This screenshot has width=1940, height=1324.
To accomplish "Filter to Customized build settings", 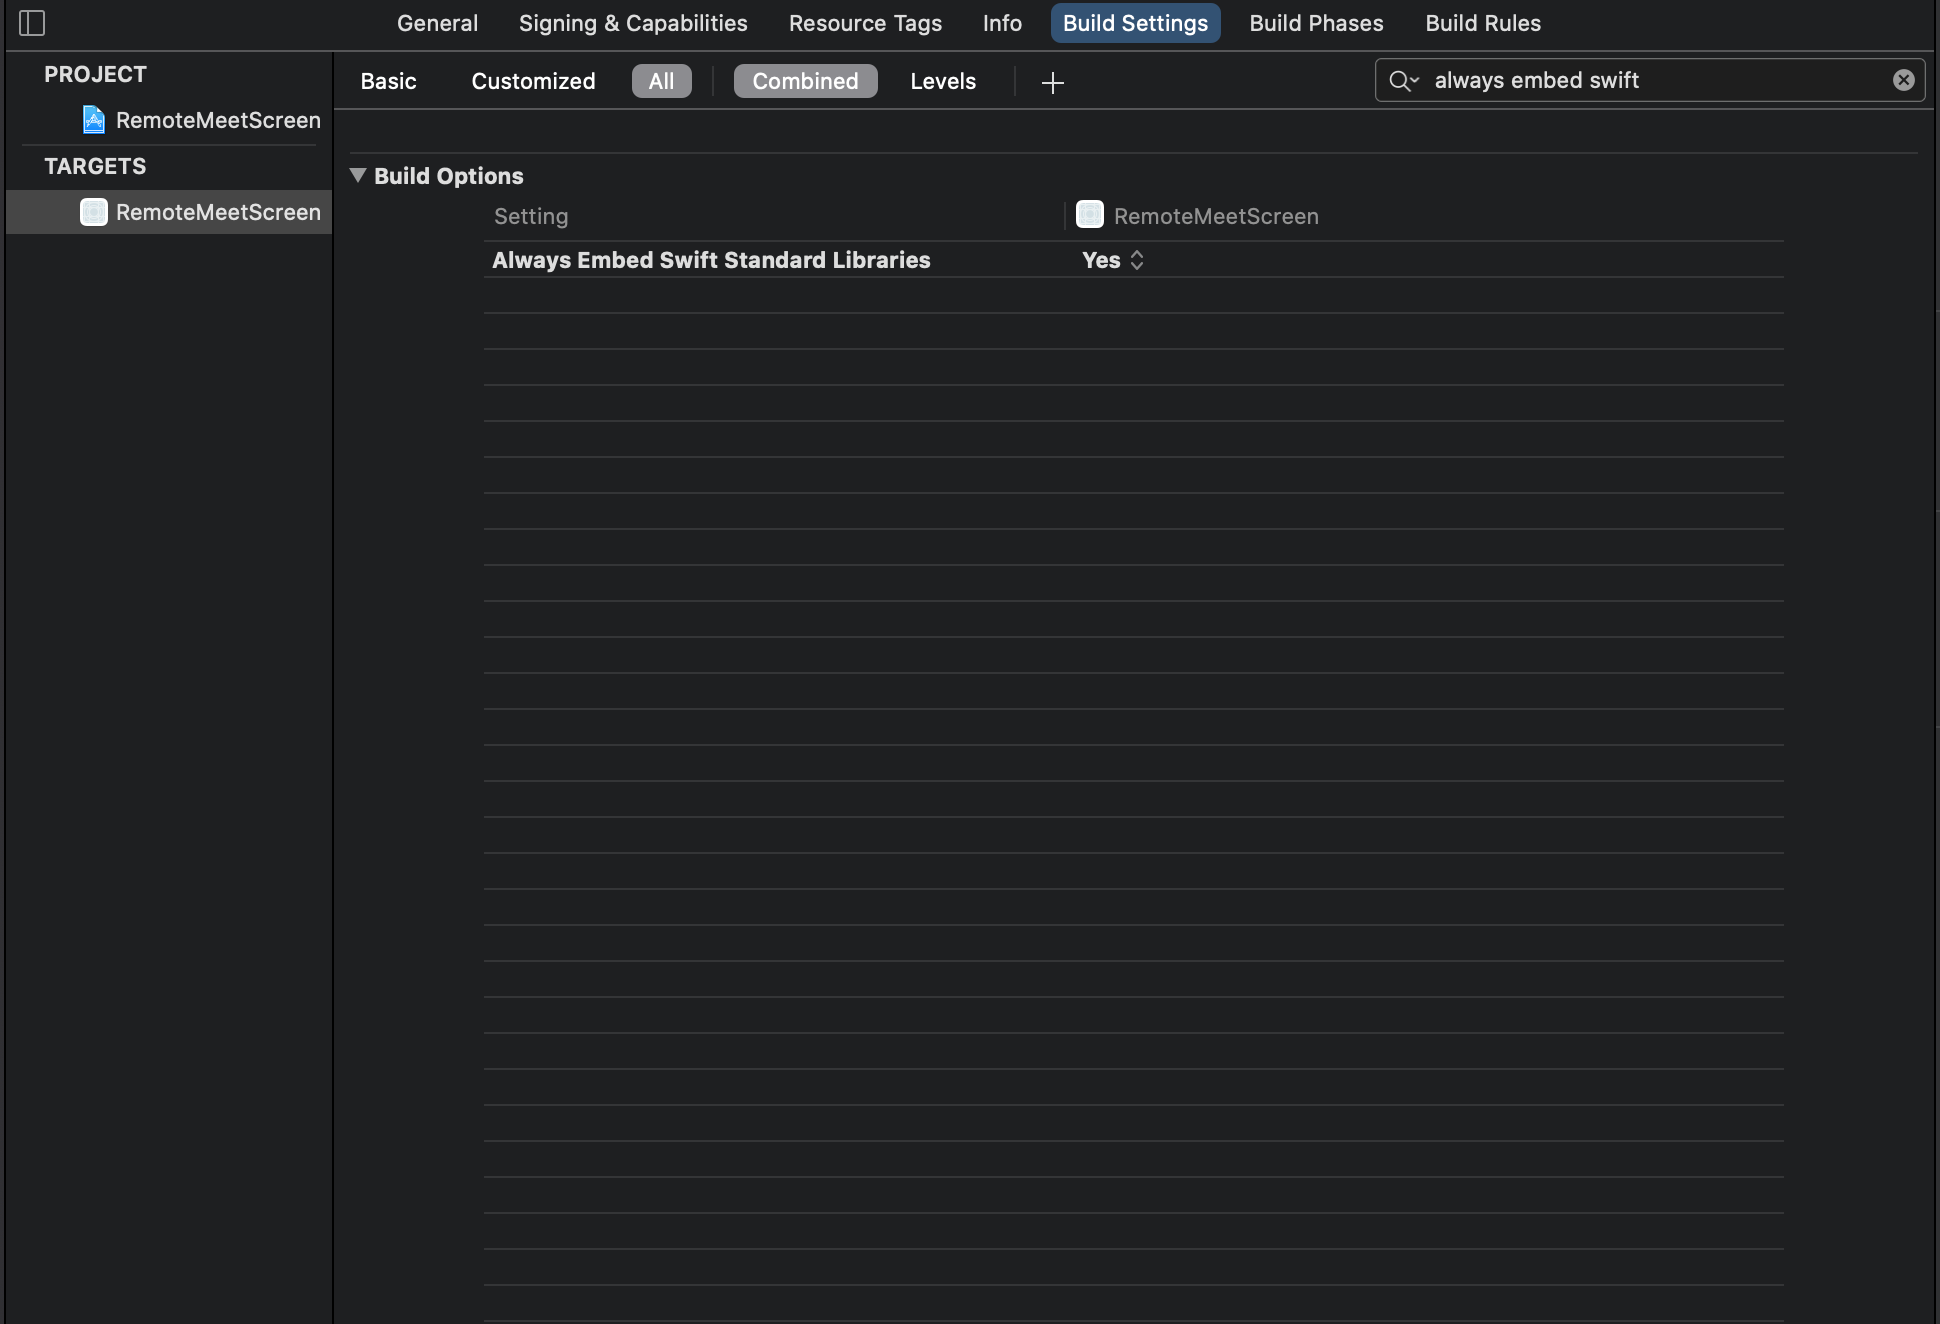I will tap(533, 81).
